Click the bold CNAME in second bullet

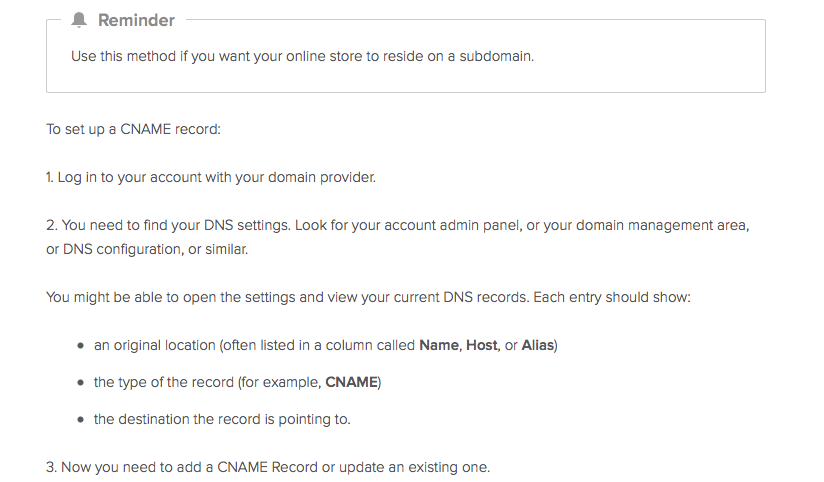point(351,382)
